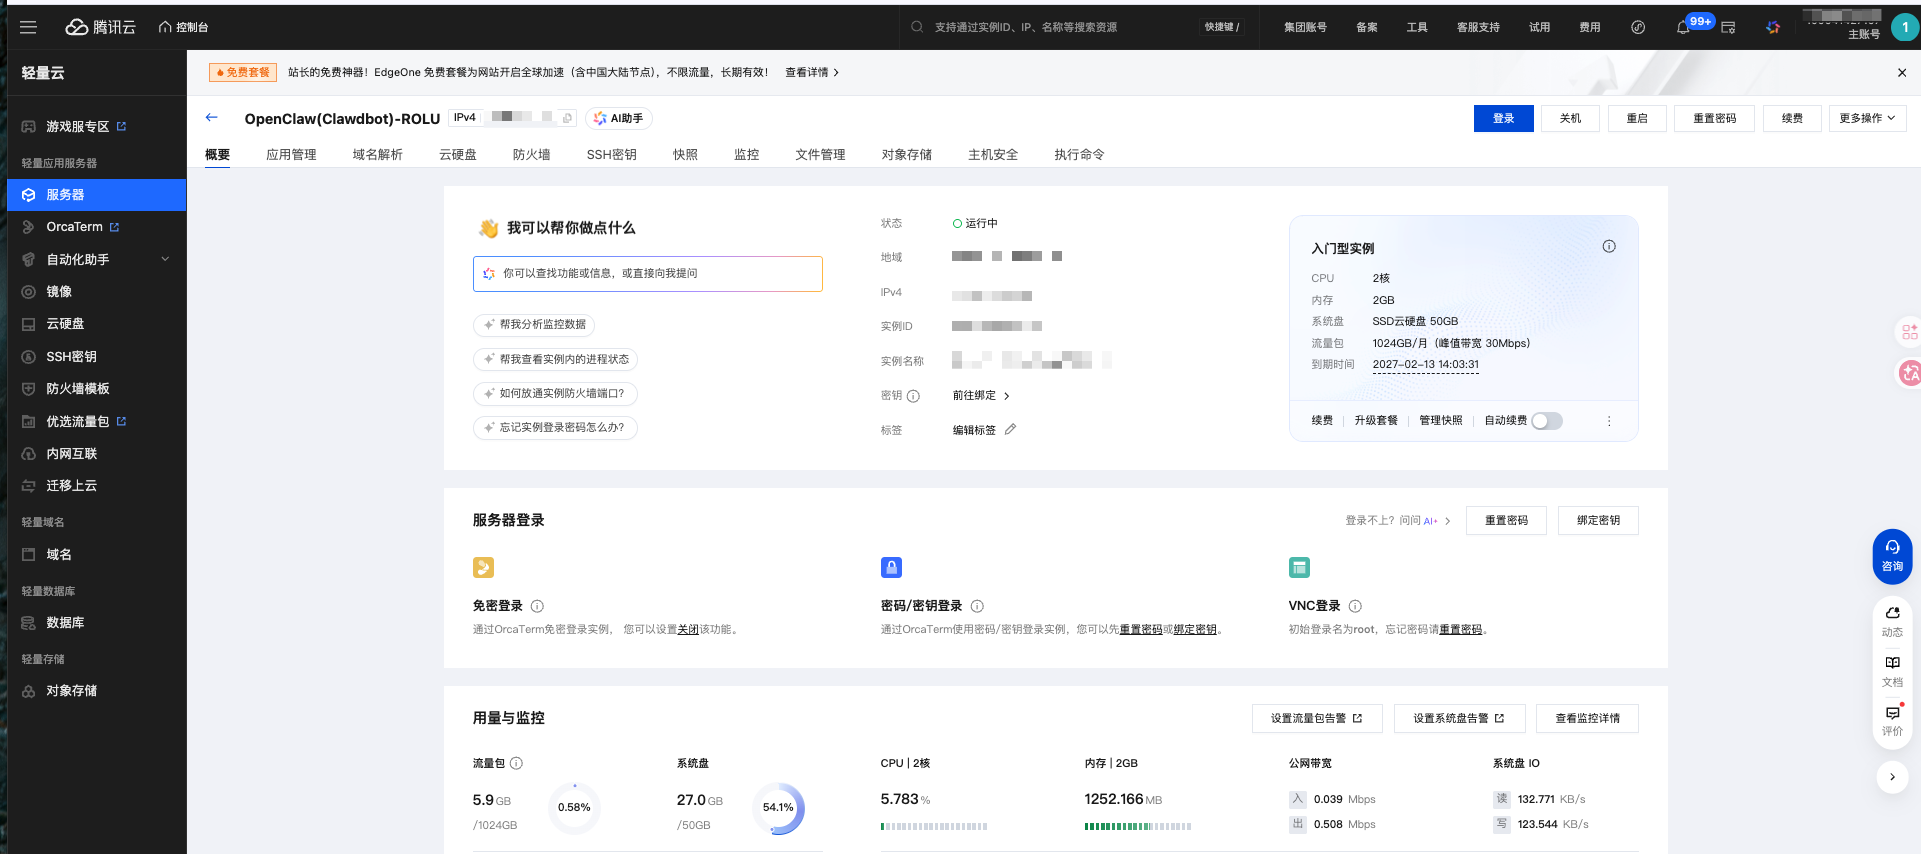Screen dimensions: 1921x854
Task: Click 查看监控详情 button
Action: click(x=1587, y=718)
